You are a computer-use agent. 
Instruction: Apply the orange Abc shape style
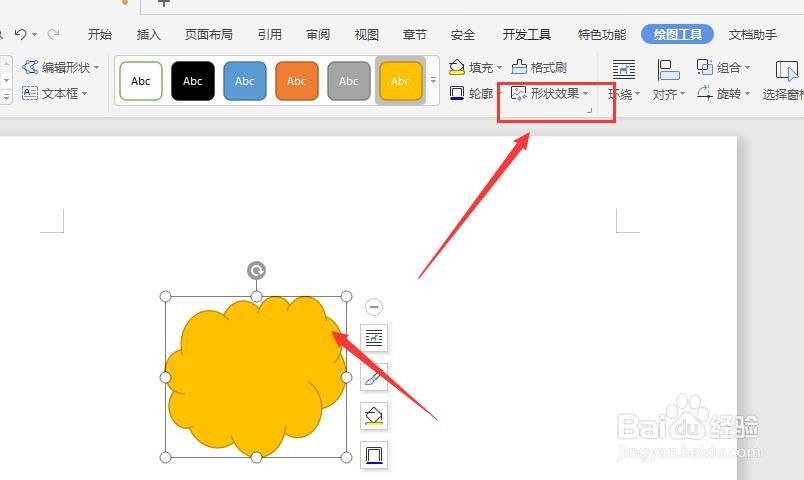(x=296, y=81)
